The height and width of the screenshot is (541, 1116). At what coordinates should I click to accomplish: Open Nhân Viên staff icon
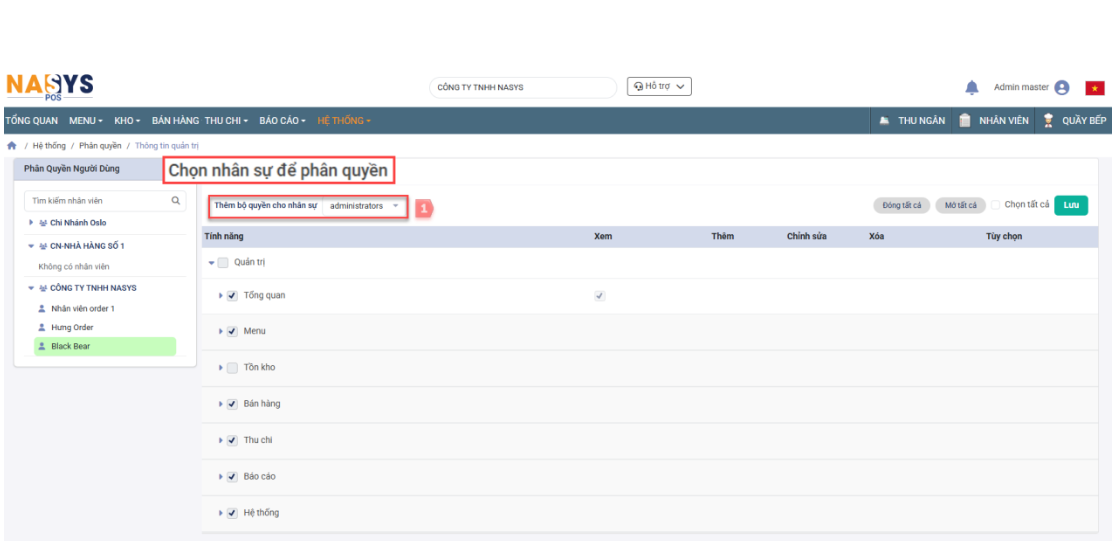pos(964,121)
